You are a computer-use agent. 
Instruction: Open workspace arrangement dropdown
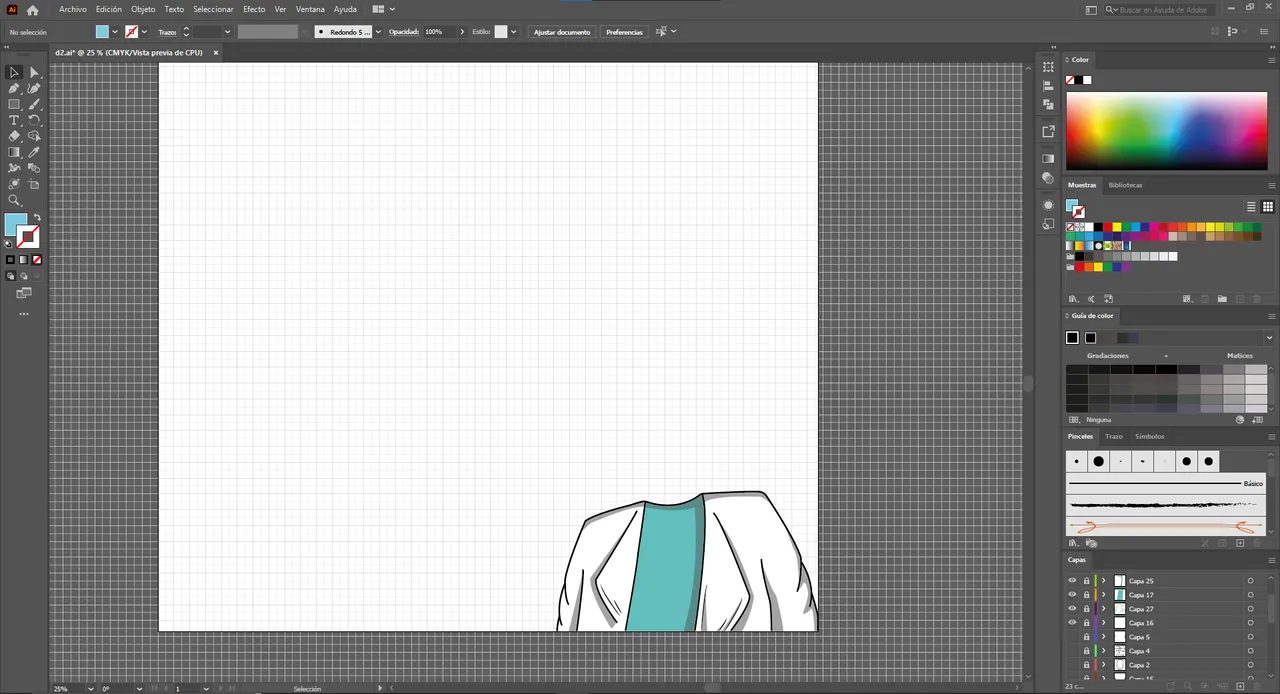click(384, 9)
